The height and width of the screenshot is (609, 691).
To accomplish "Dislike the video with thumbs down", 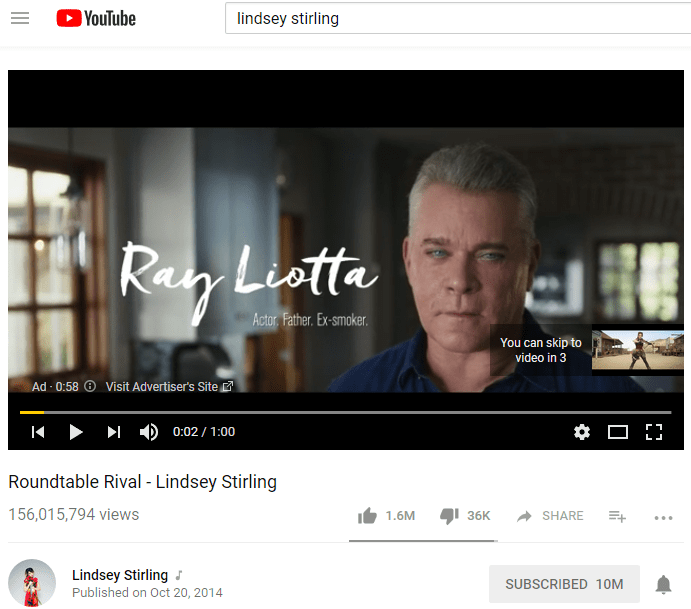I will (449, 516).
